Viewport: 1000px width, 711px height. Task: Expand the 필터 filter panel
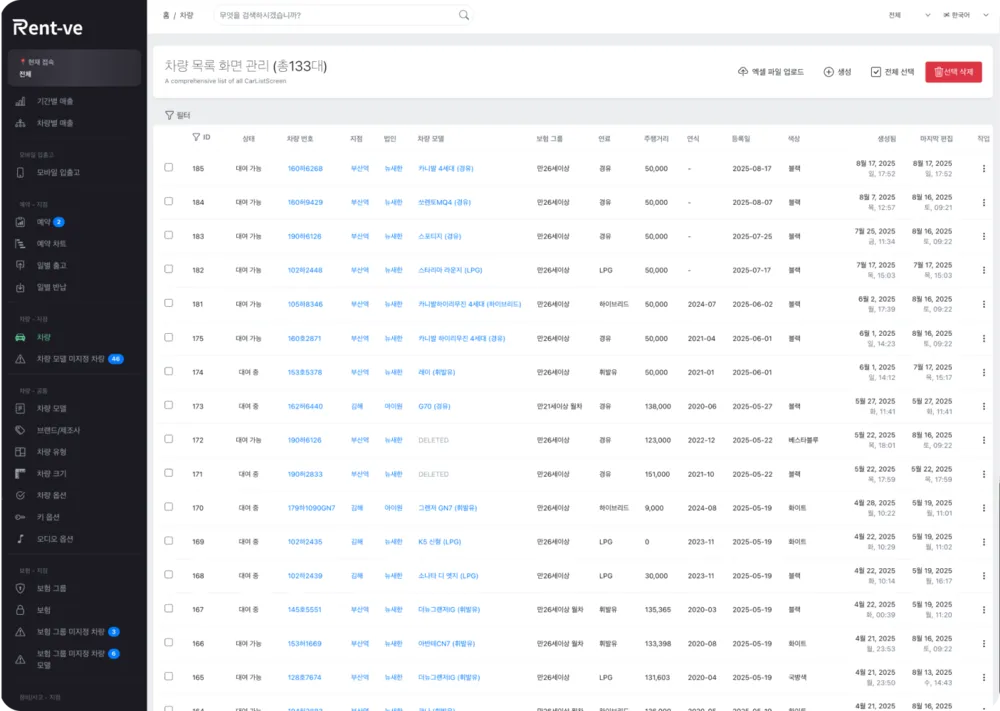(177, 115)
